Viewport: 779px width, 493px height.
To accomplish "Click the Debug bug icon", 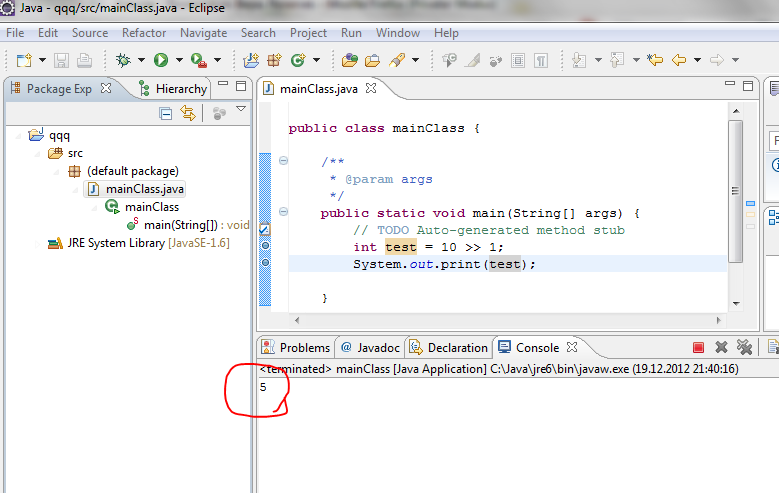I will (x=124, y=60).
